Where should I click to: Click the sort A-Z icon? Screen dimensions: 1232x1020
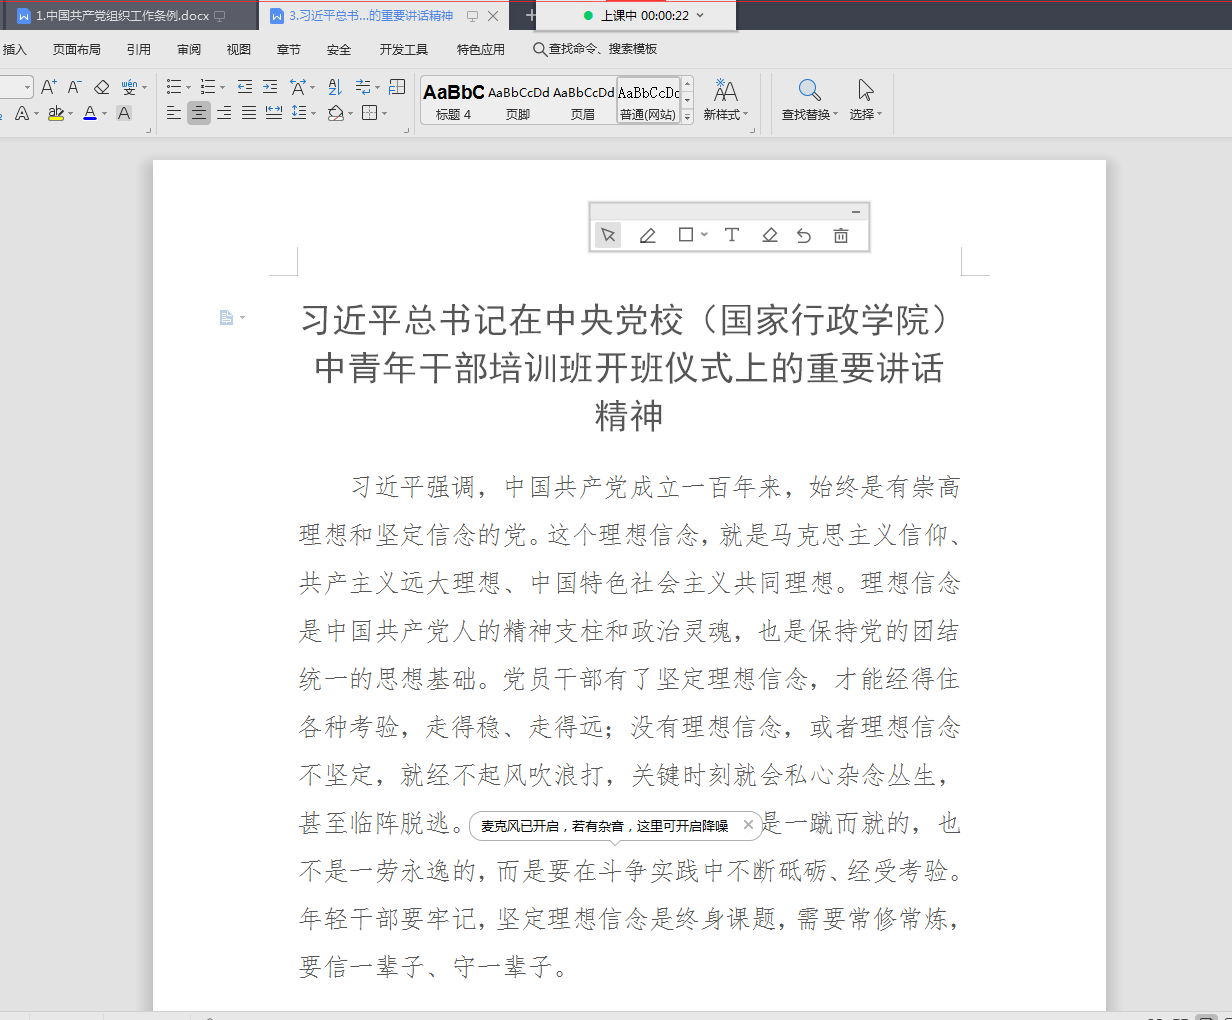(335, 87)
